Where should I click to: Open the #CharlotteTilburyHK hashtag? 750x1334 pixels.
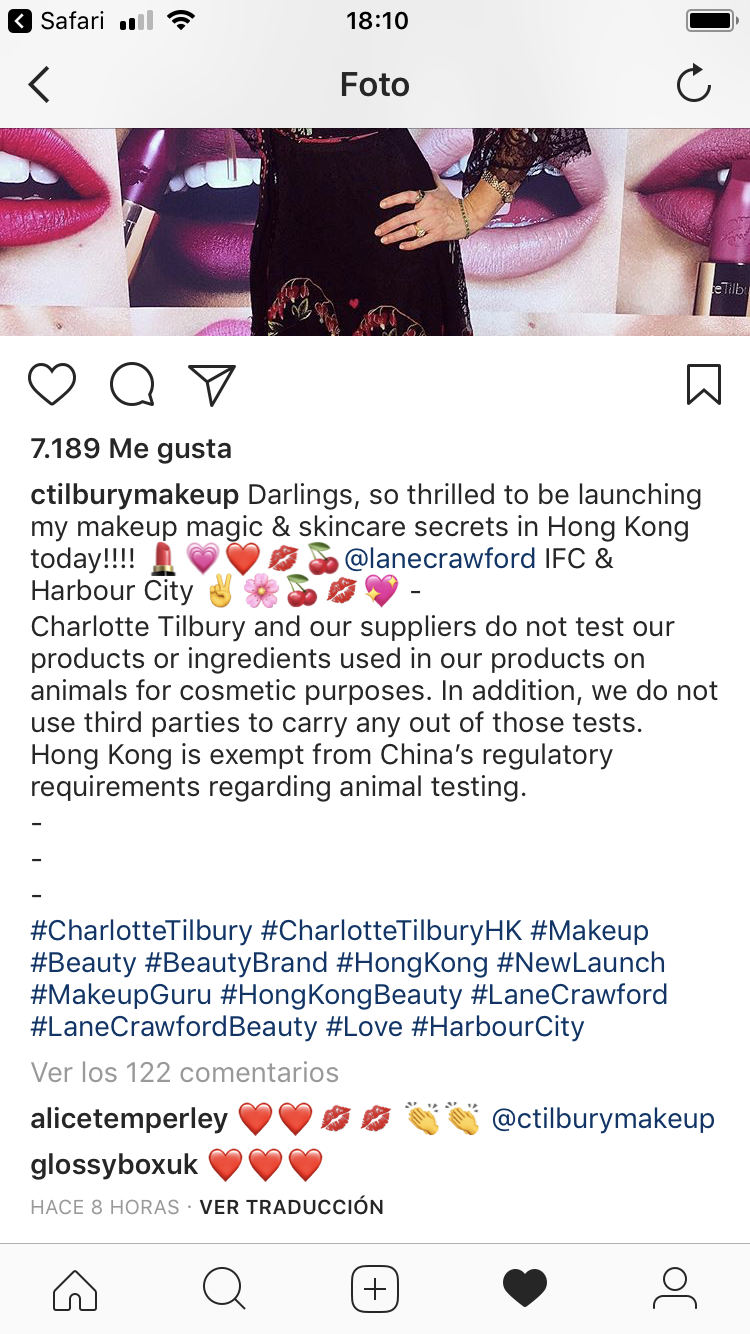coord(392,931)
